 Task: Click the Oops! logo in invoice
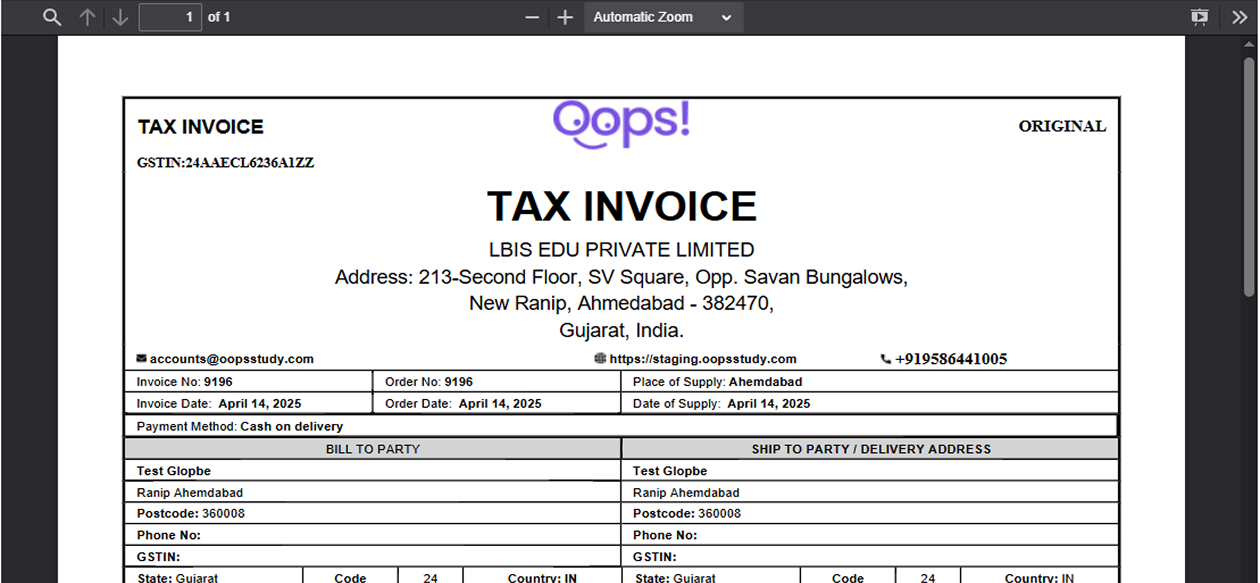point(621,123)
